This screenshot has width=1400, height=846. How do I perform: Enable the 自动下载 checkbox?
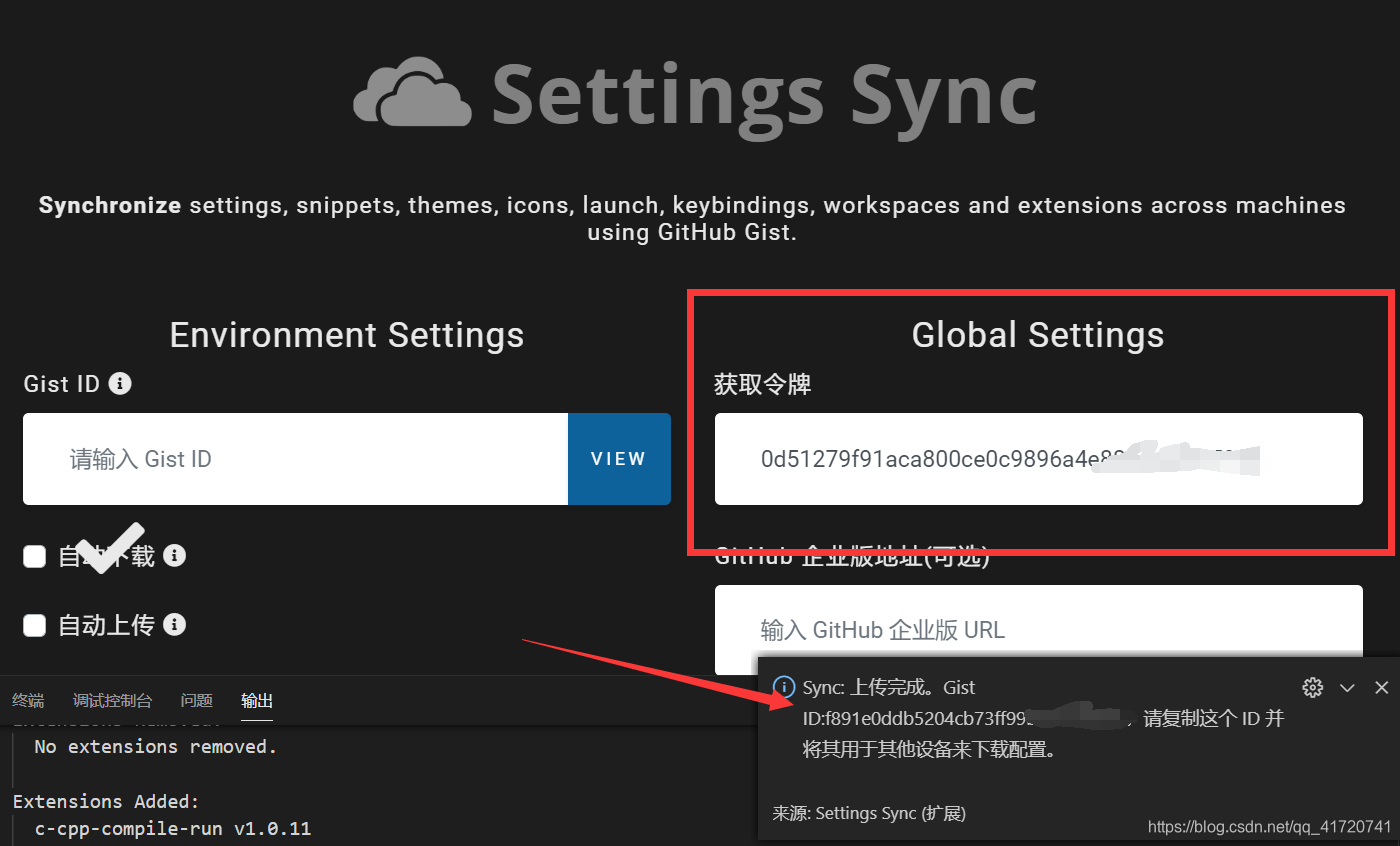[35, 556]
